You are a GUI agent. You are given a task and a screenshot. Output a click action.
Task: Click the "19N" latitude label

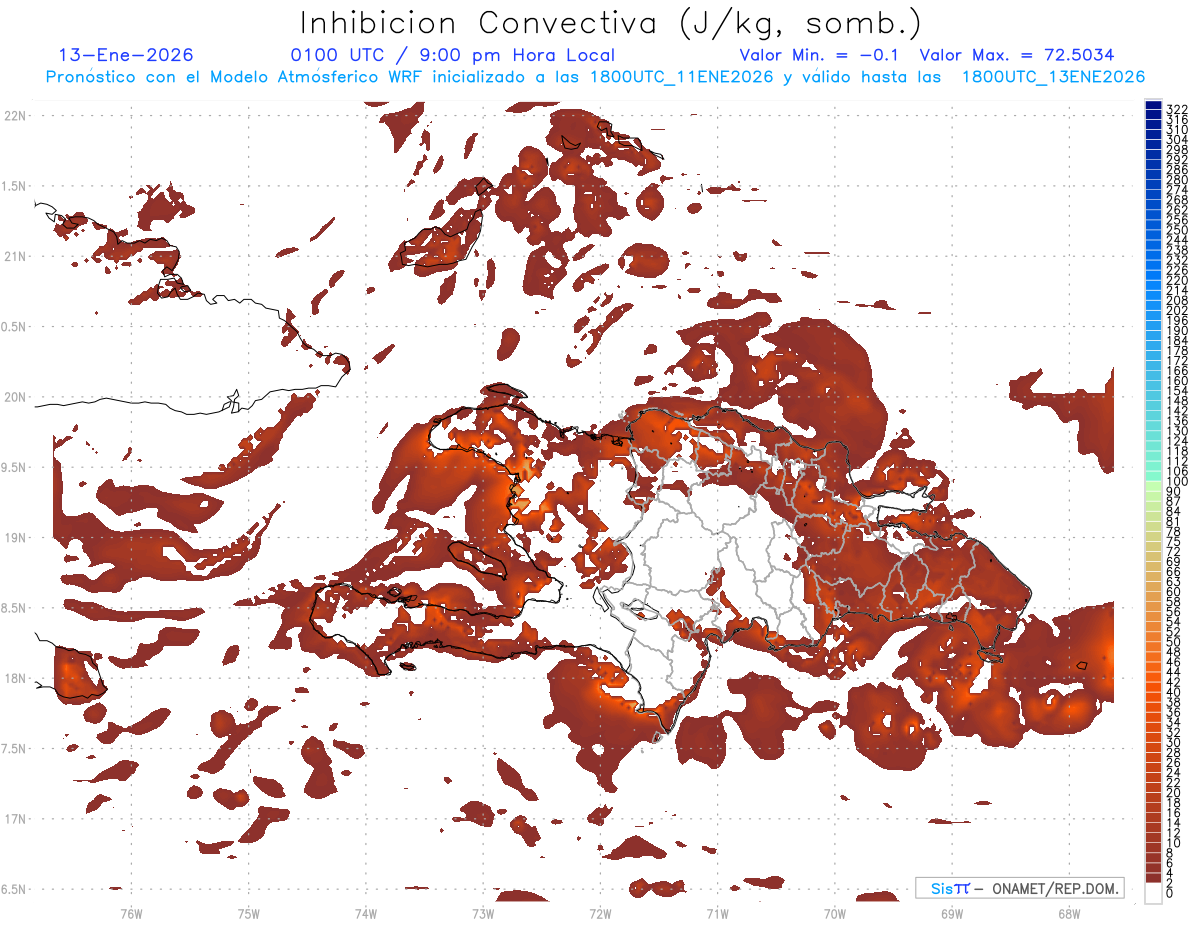[x=14, y=537]
